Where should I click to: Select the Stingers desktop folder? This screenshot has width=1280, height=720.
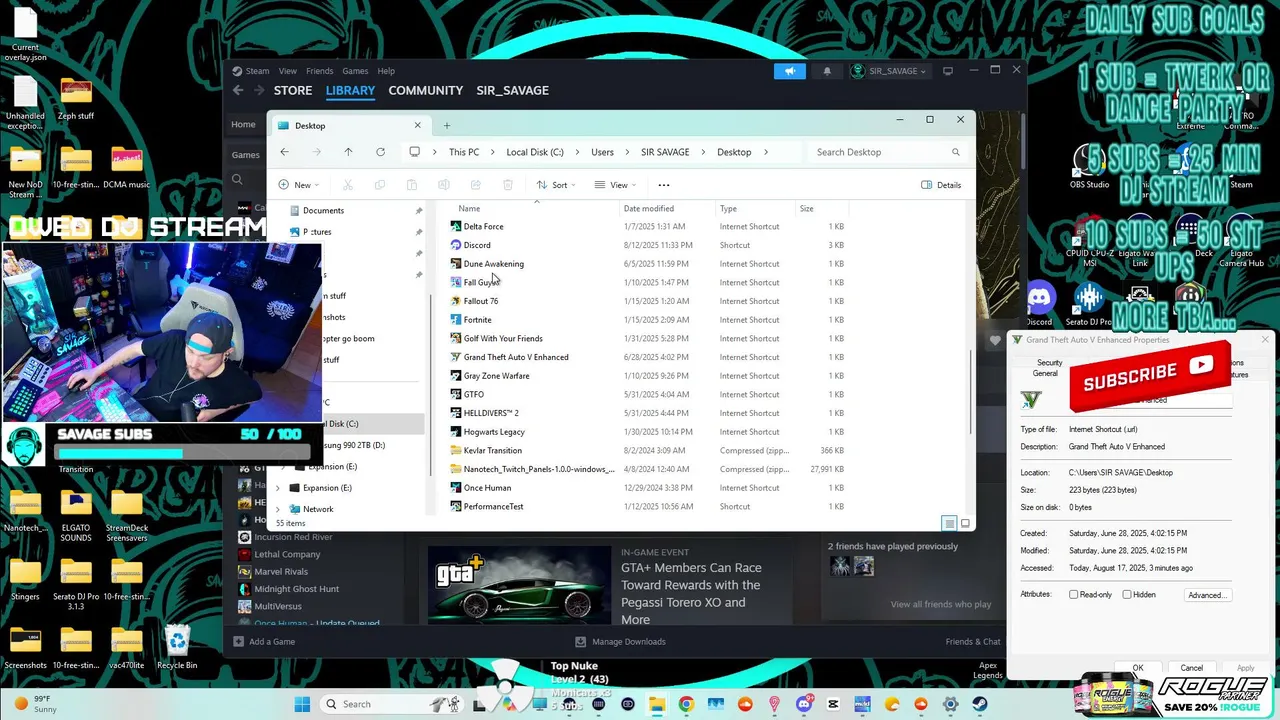25,580
